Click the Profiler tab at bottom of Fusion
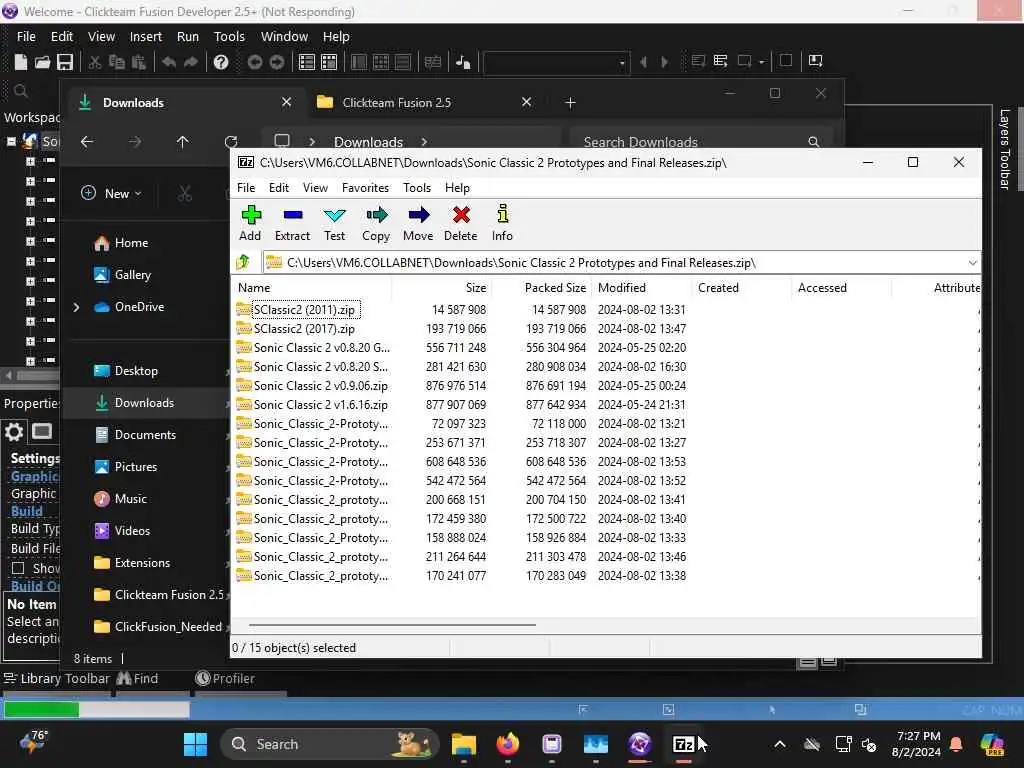The width and height of the screenshot is (1024, 768). pyautogui.click(x=225, y=679)
